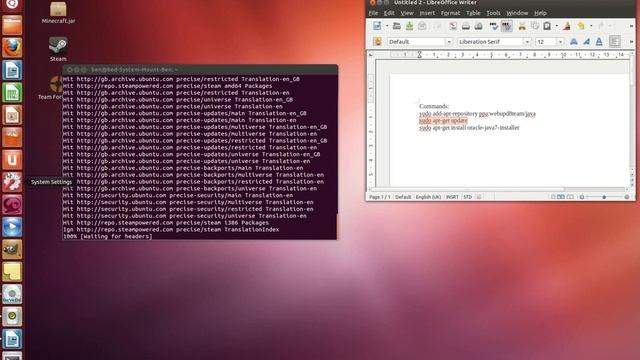The image size is (640, 360).
Task: Open Ubuntu Software Center from launcher
Action: pyautogui.click(x=12, y=137)
